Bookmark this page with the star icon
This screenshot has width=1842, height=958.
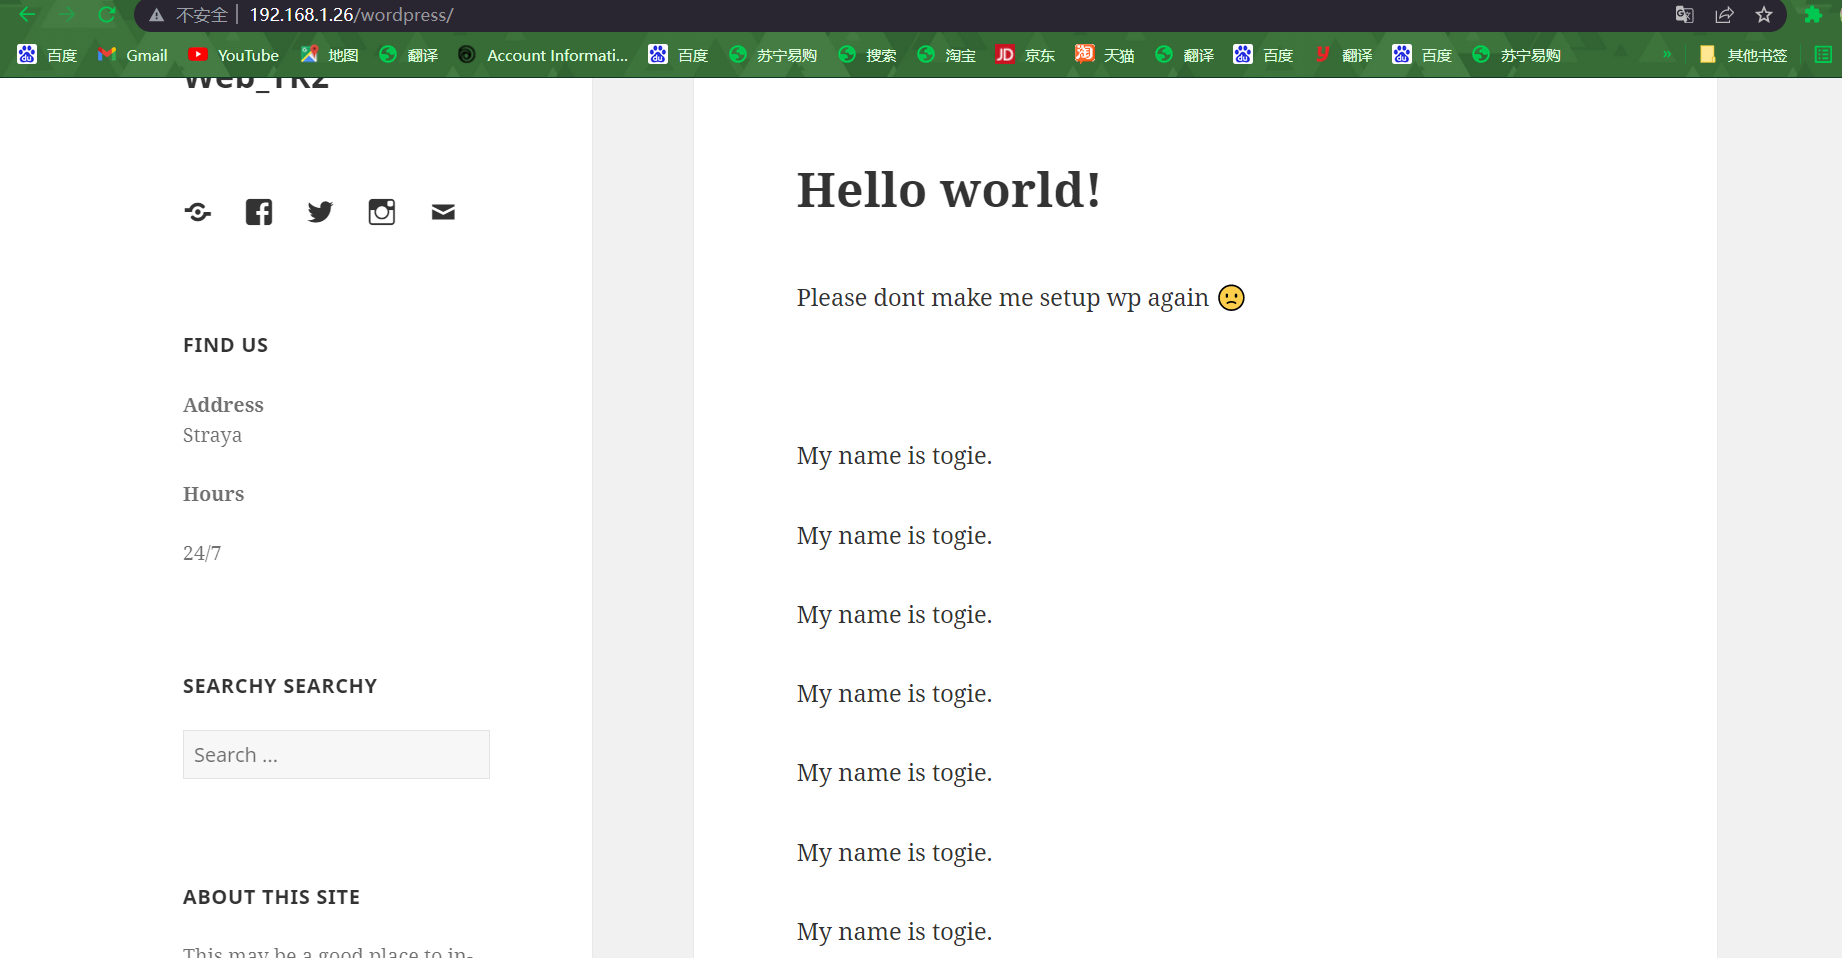point(1764,15)
